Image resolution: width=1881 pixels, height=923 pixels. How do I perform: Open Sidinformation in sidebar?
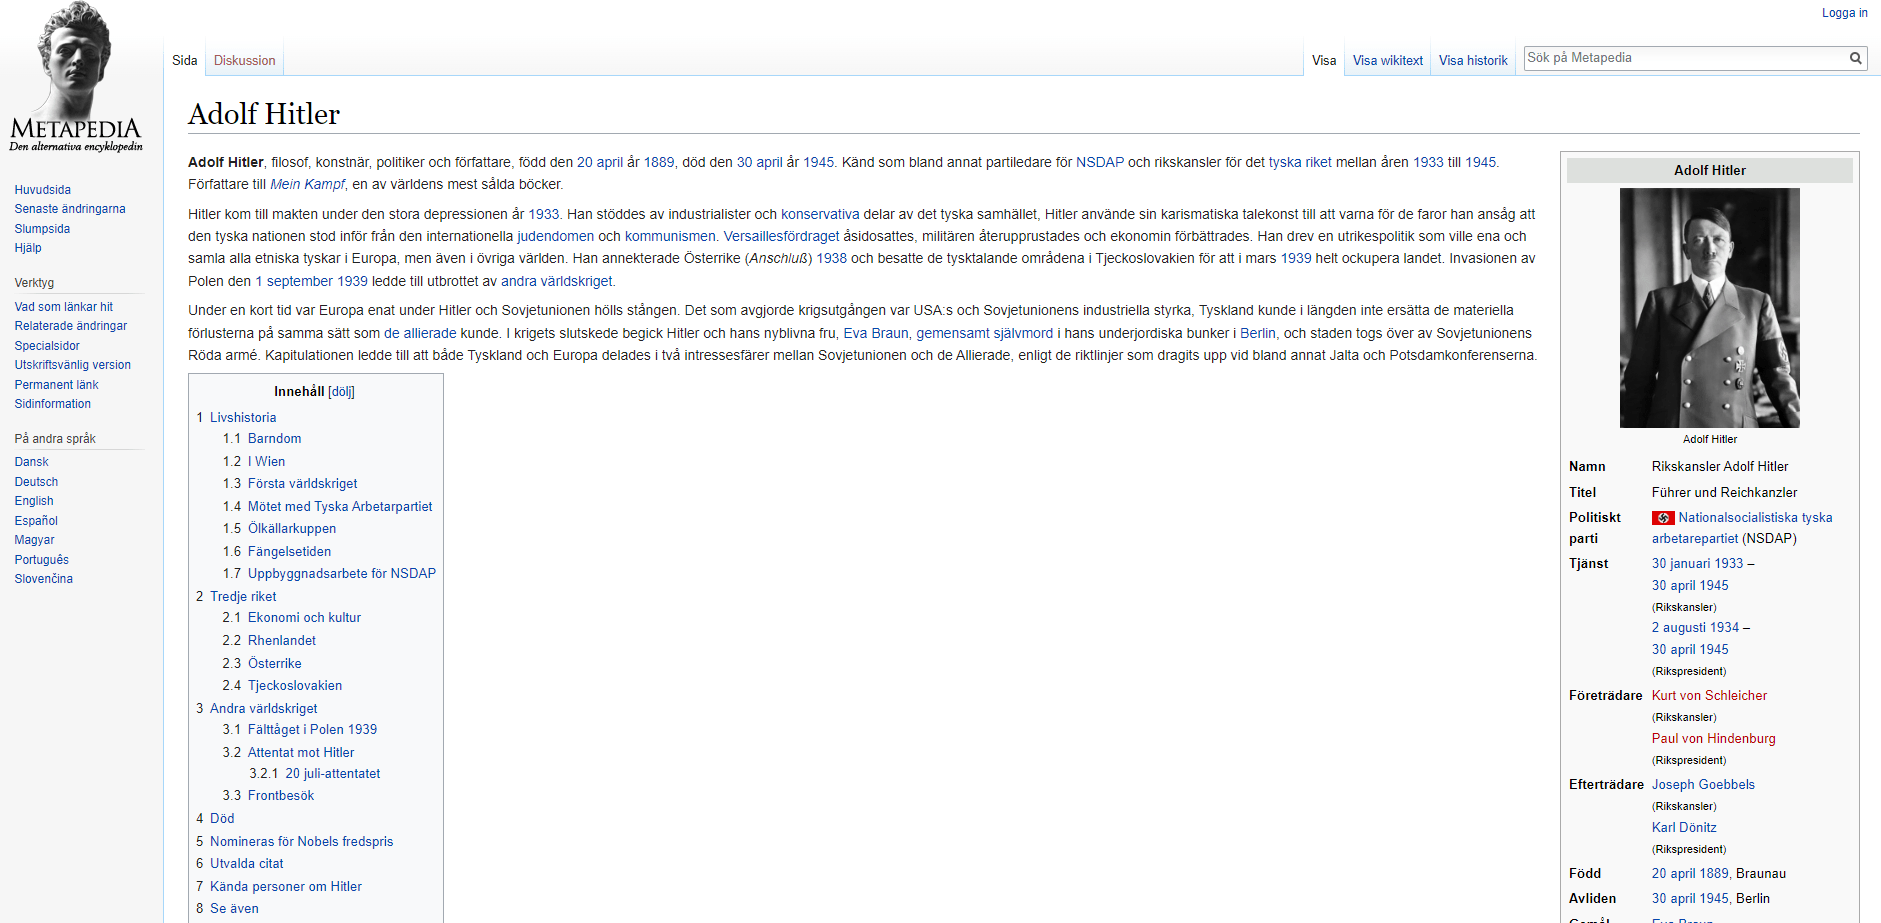[53, 404]
